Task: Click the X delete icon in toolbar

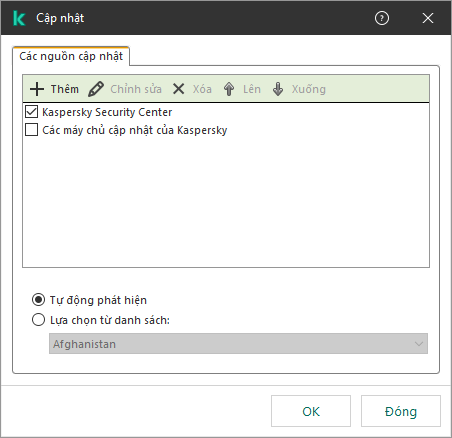Action: tap(179, 89)
